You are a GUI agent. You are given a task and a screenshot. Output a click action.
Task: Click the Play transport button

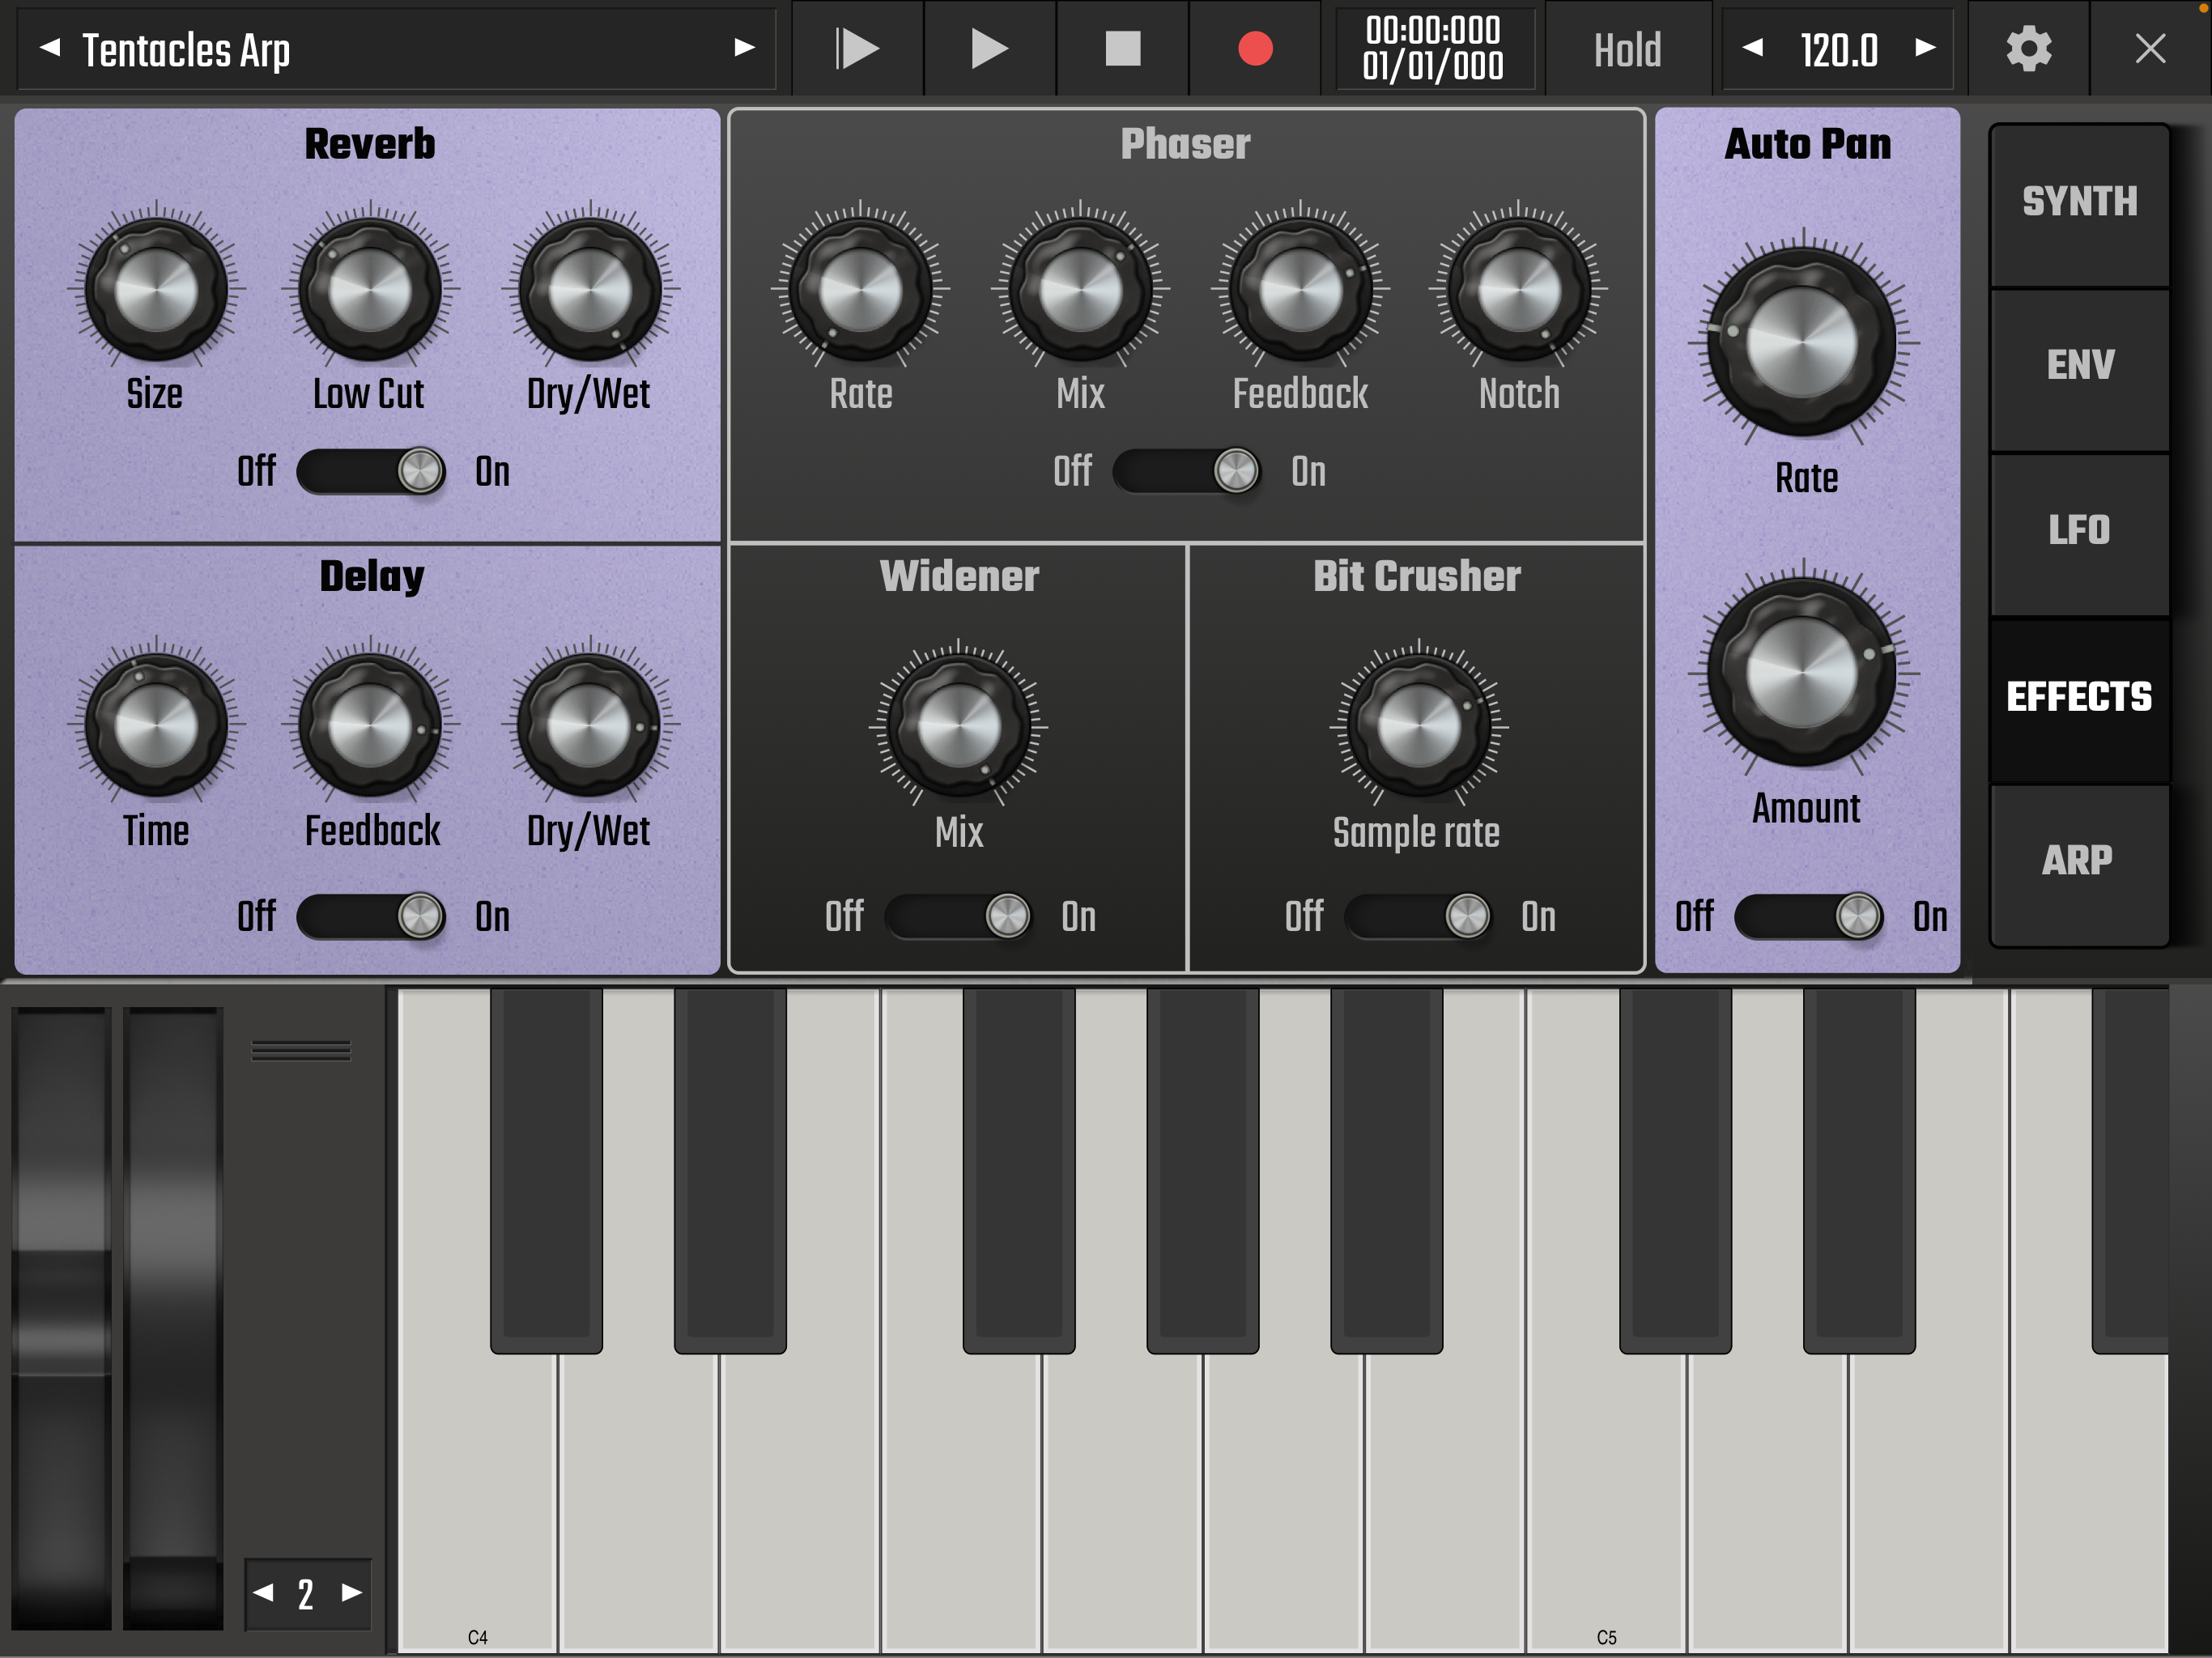[989, 48]
